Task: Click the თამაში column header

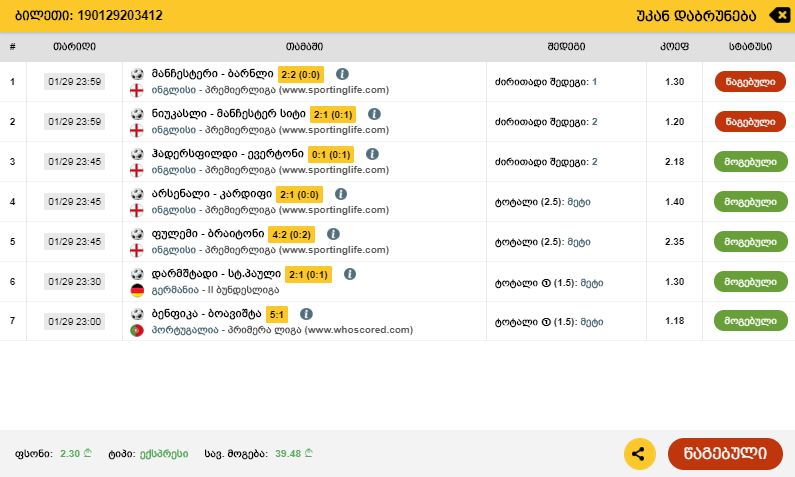Action: point(304,46)
